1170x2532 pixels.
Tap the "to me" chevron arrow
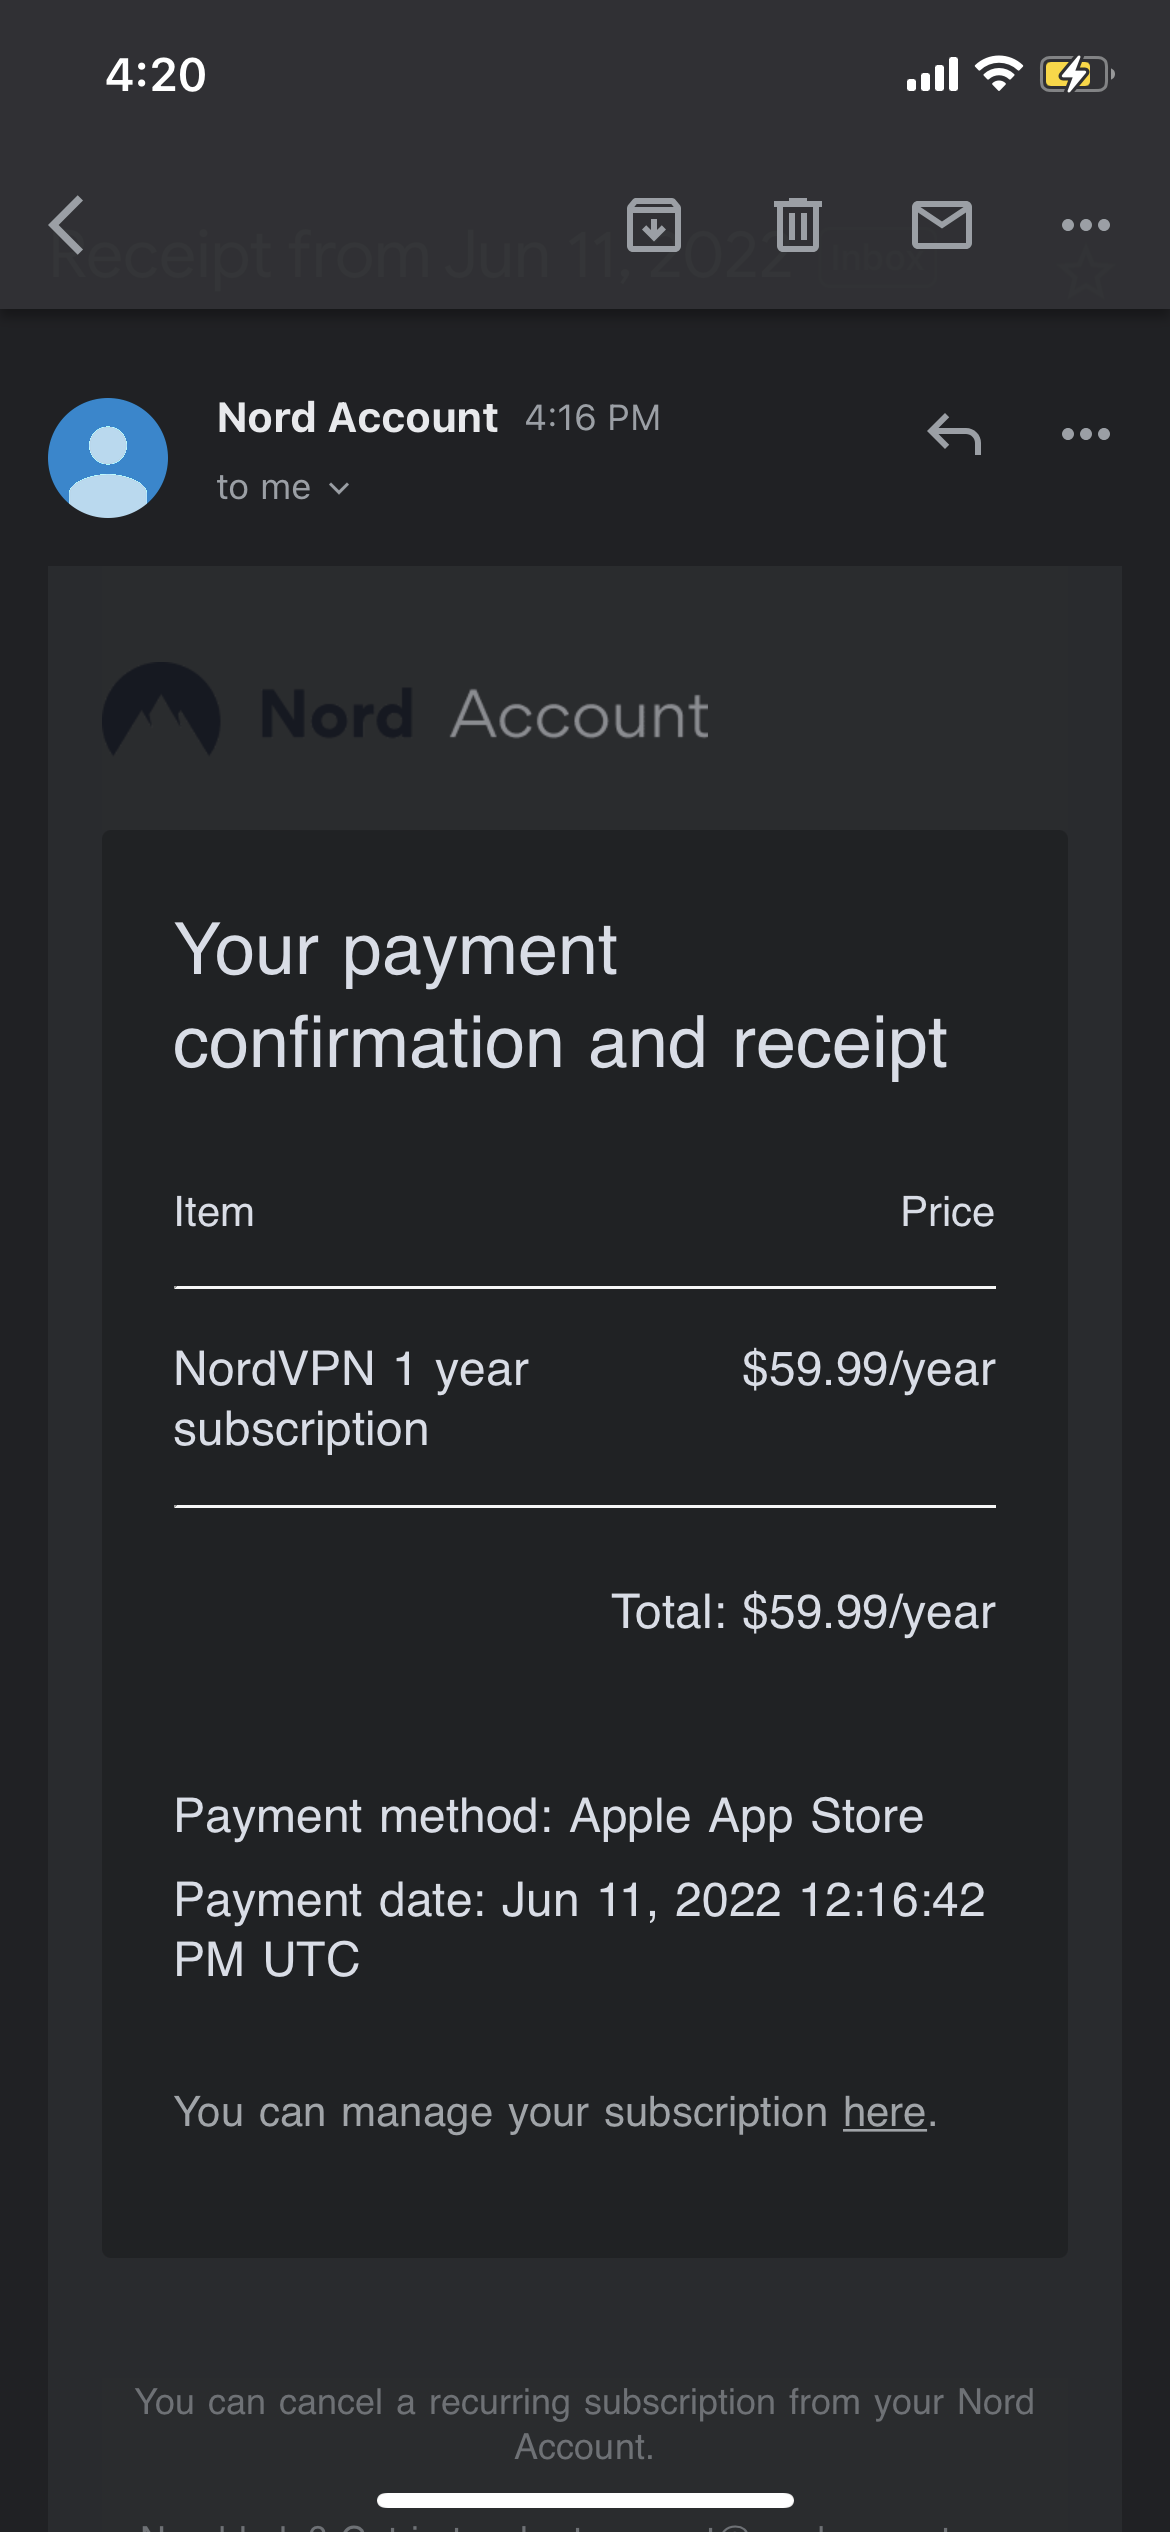pos(340,489)
